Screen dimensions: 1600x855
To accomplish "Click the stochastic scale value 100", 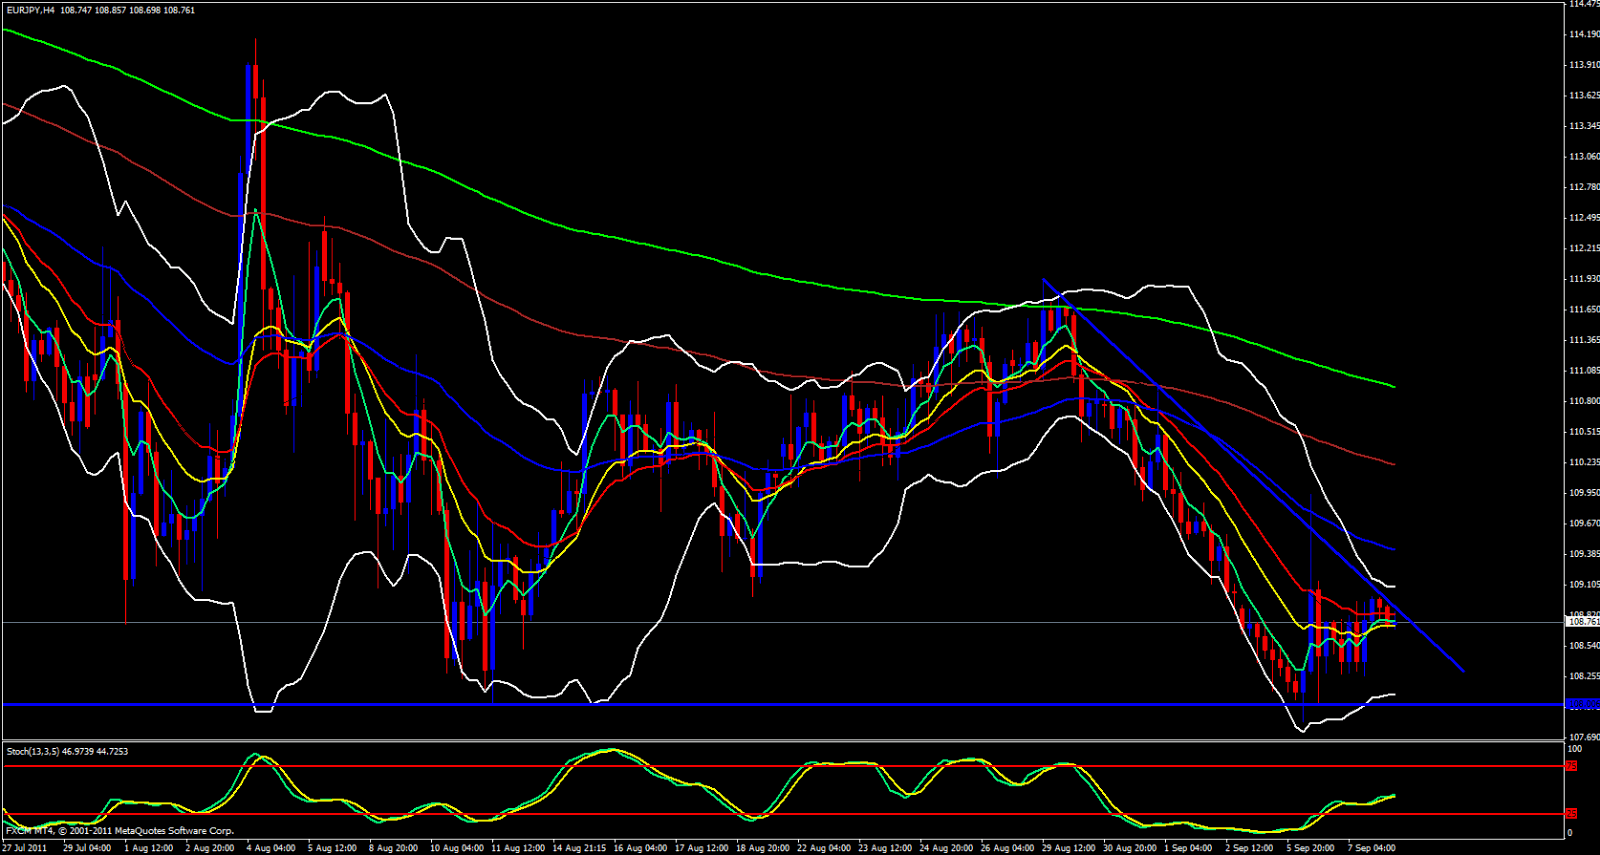I will [1574, 749].
